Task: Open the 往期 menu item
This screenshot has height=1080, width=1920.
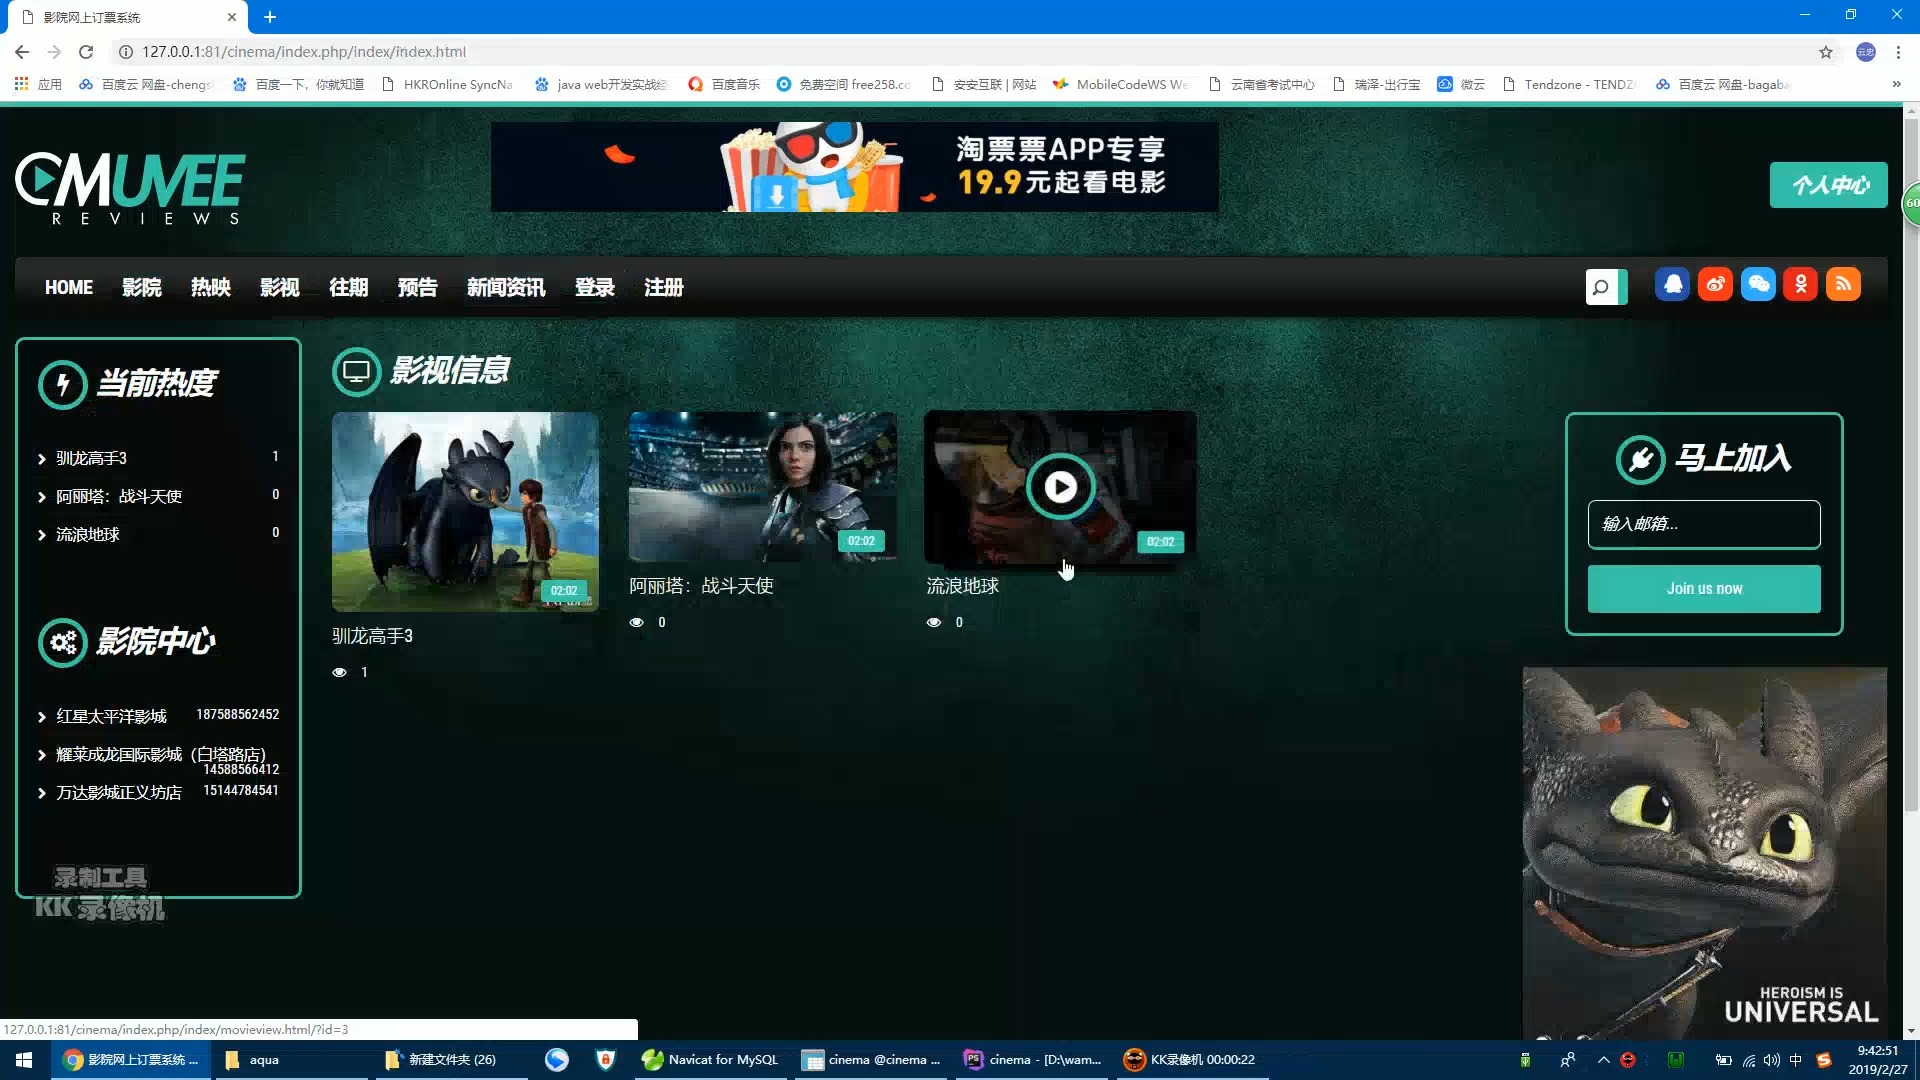Action: tap(348, 288)
